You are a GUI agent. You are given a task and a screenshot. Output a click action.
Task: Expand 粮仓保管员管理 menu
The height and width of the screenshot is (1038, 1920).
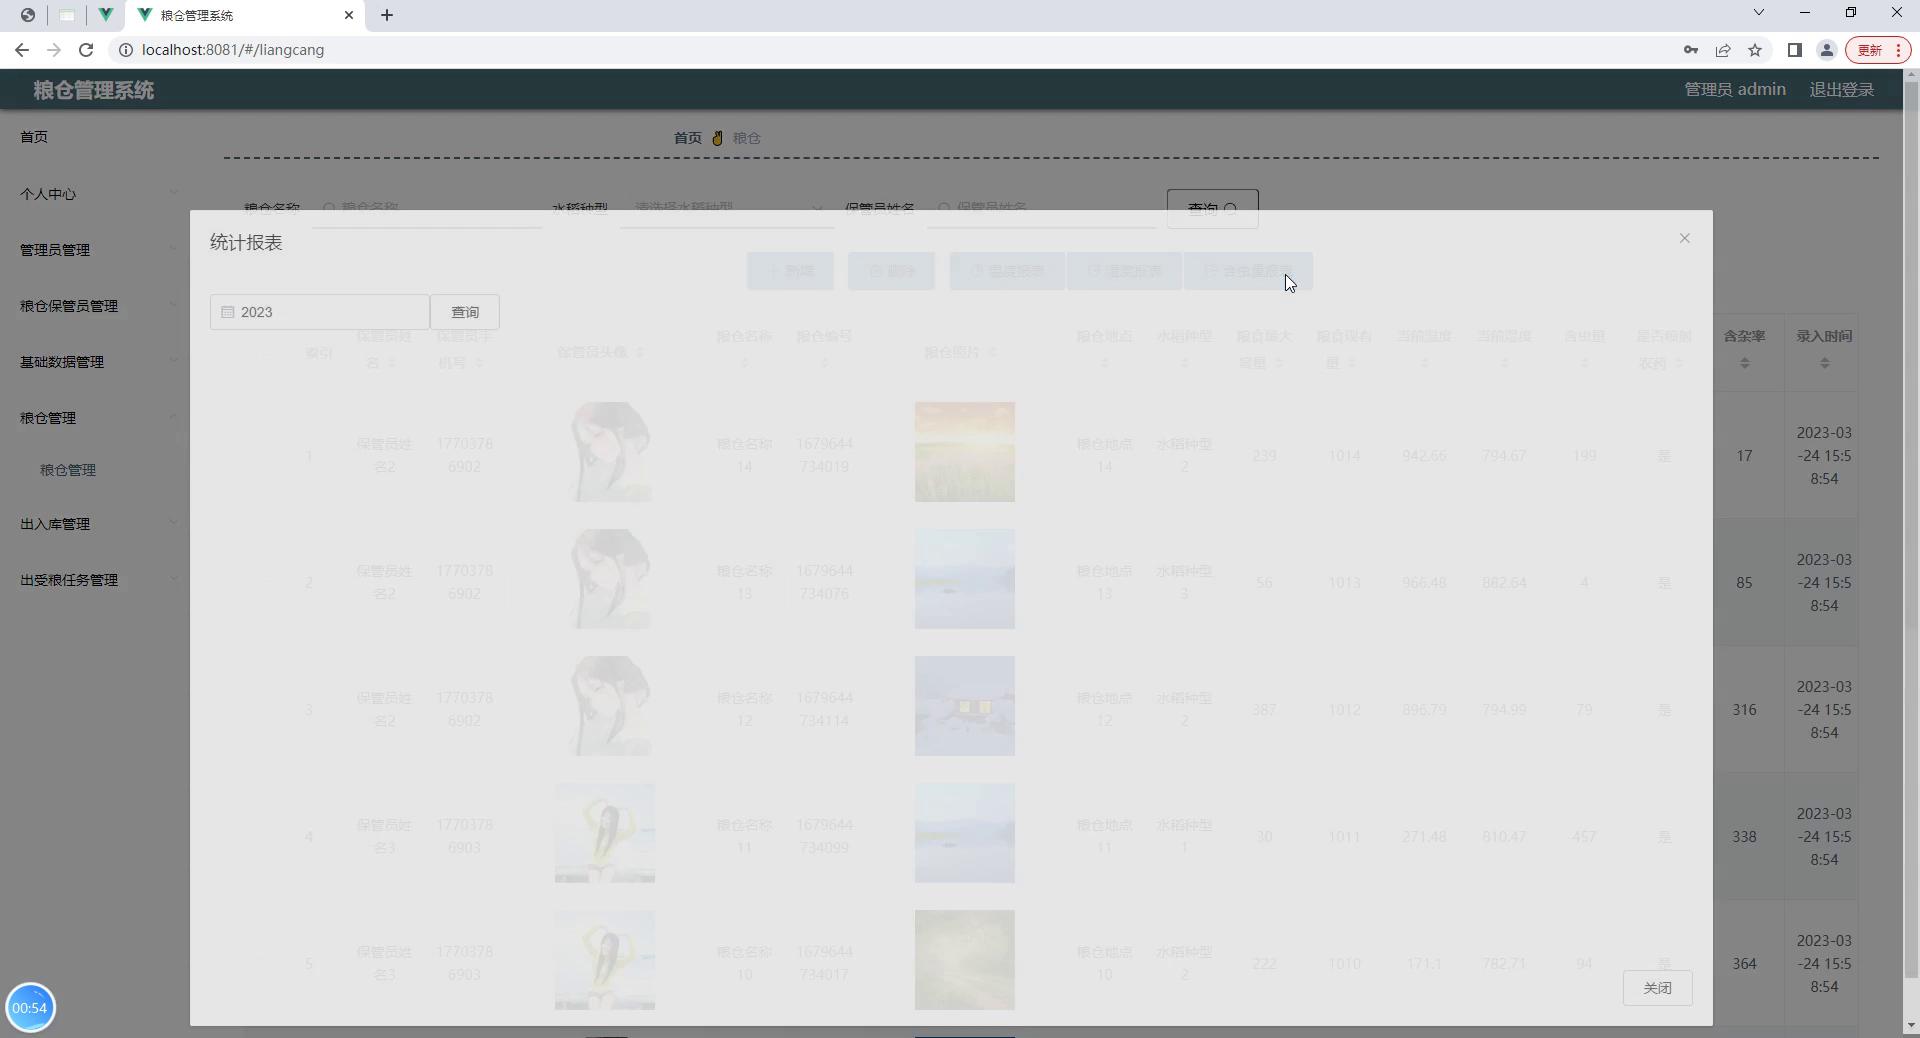click(x=97, y=306)
